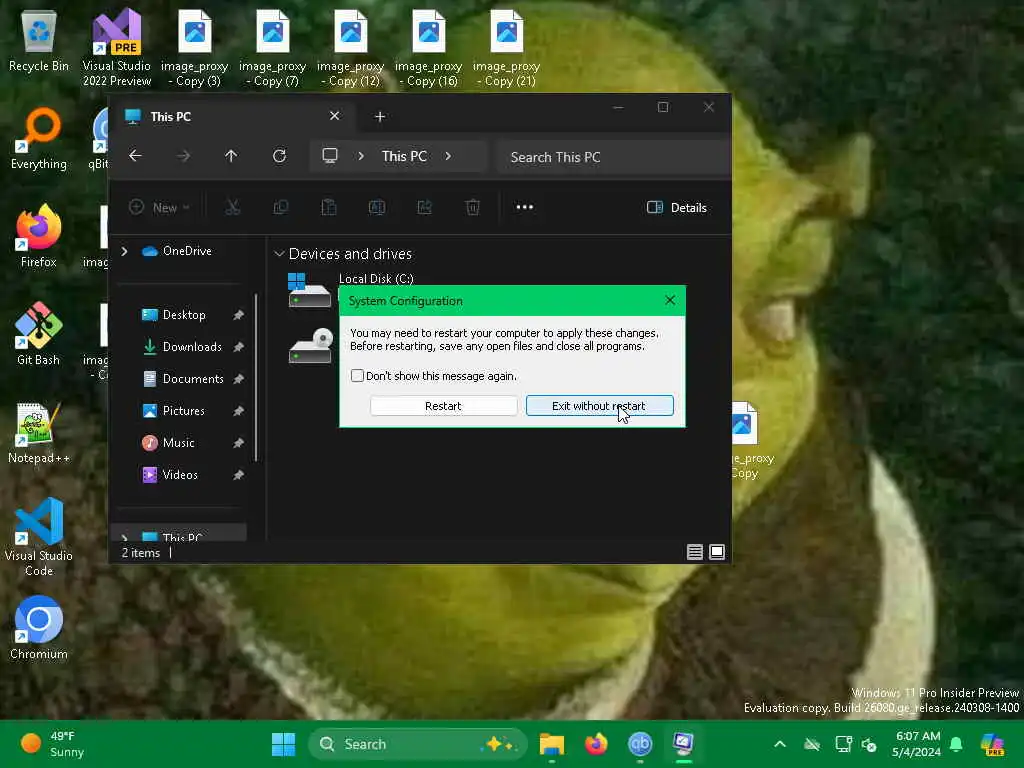Click the Paste toolbar icon
Viewport: 1024px width, 768px height.
[x=328, y=207]
